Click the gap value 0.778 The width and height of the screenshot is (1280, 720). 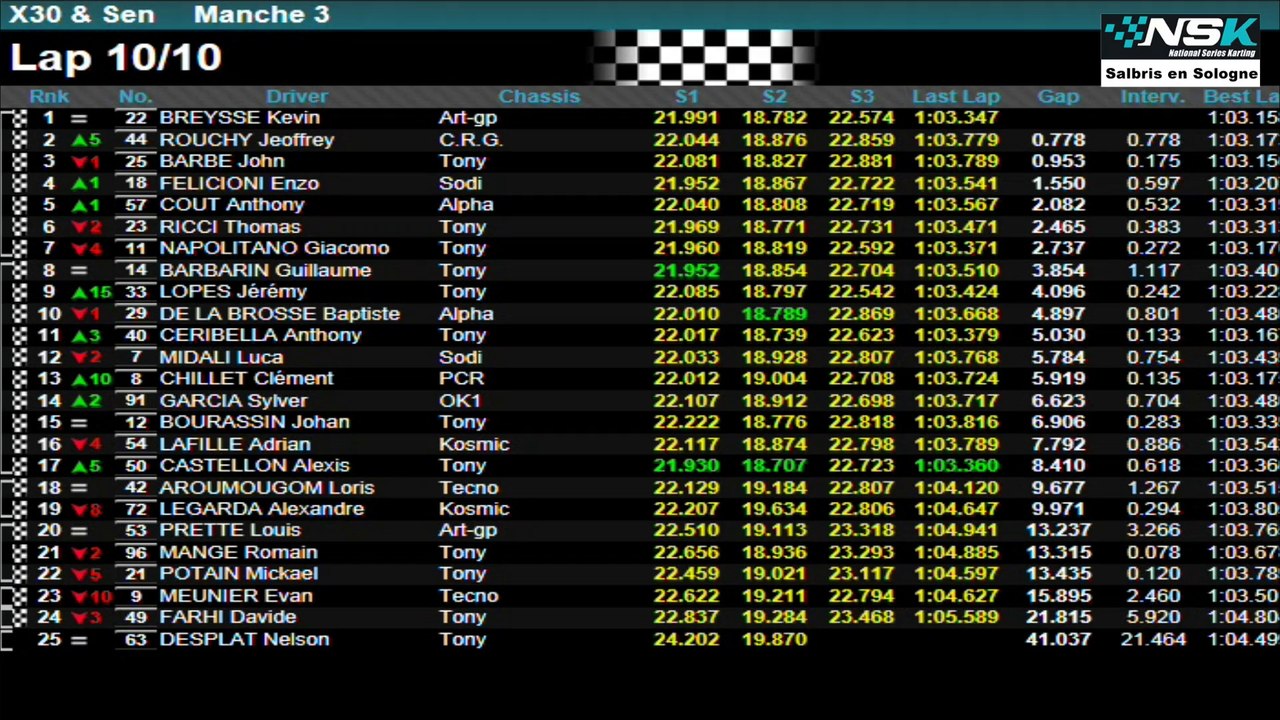1058,140
